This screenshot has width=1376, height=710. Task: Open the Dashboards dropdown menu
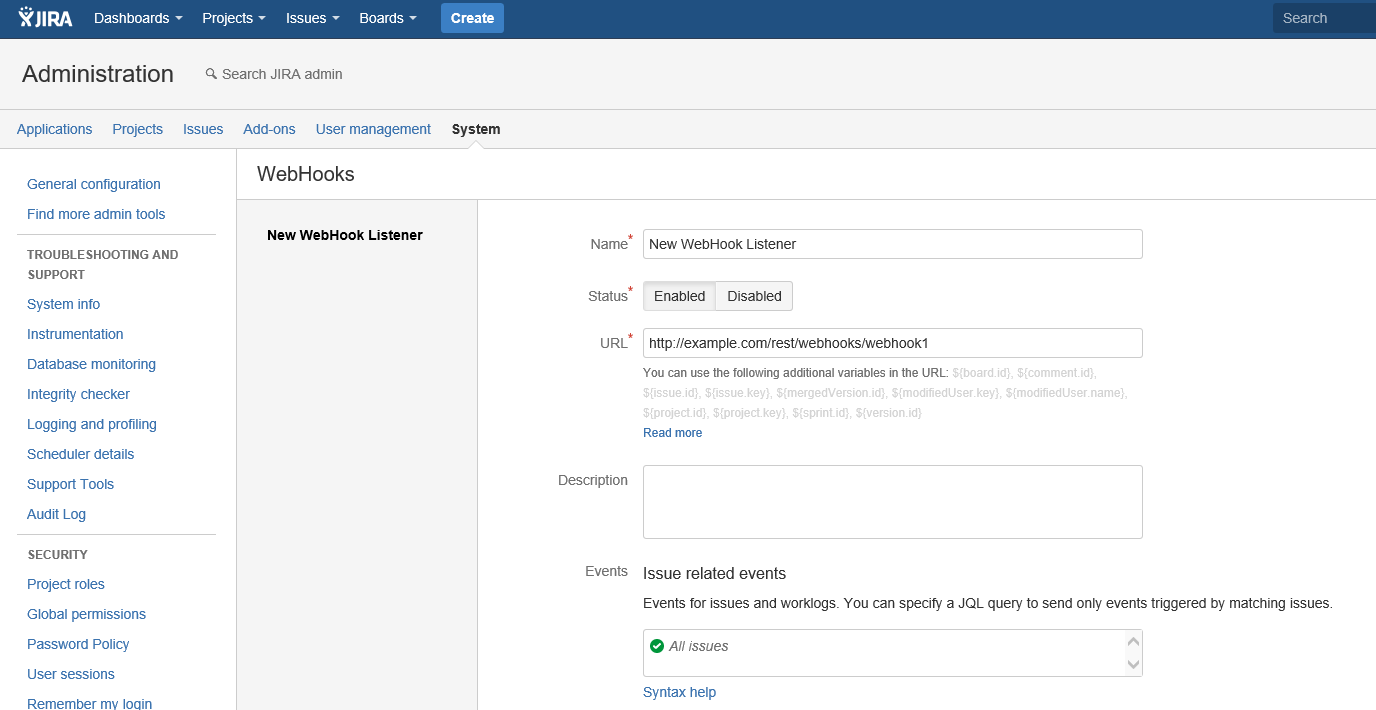[138, 18]
